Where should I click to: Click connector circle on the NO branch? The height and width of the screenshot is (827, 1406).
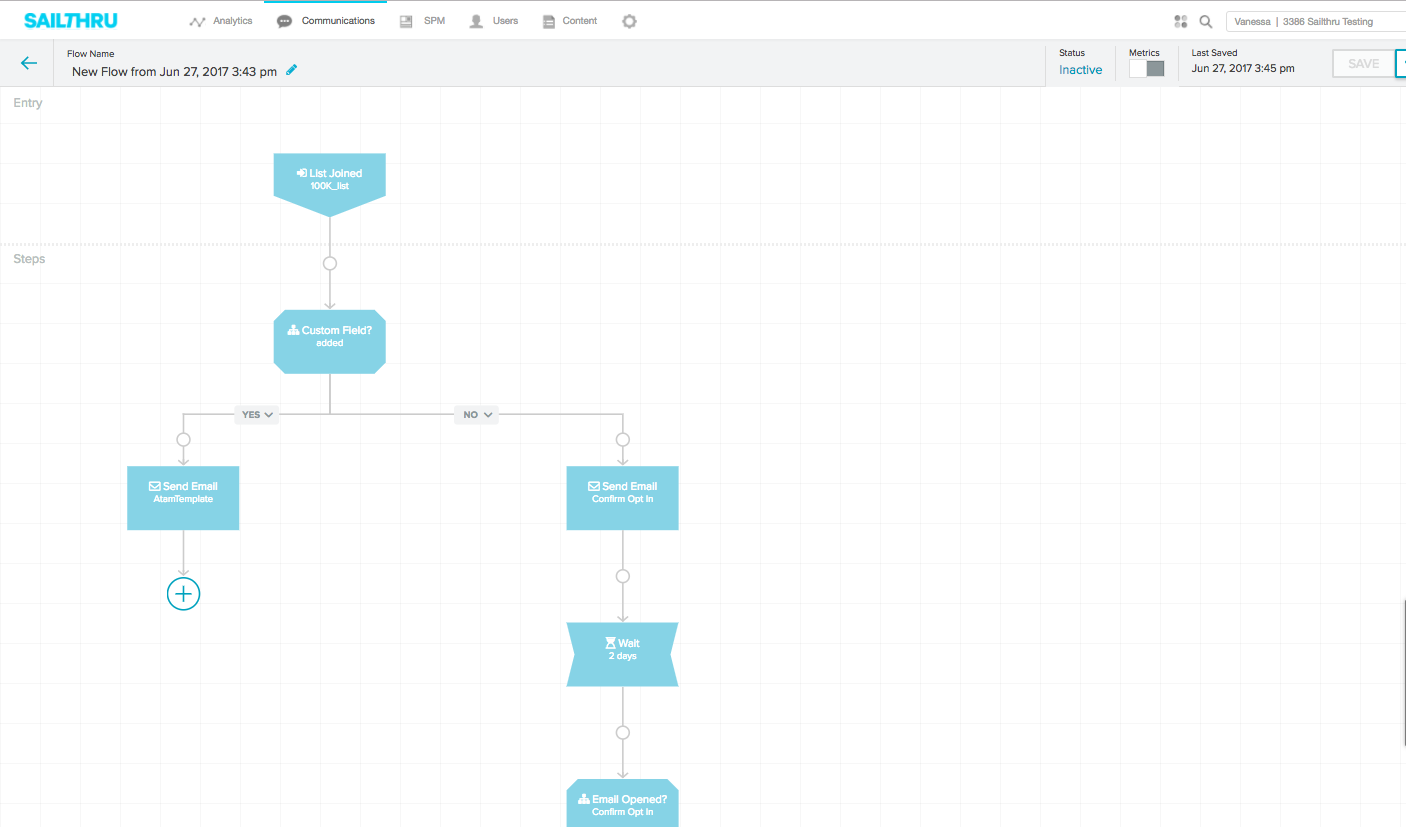(x=623, y=440)
